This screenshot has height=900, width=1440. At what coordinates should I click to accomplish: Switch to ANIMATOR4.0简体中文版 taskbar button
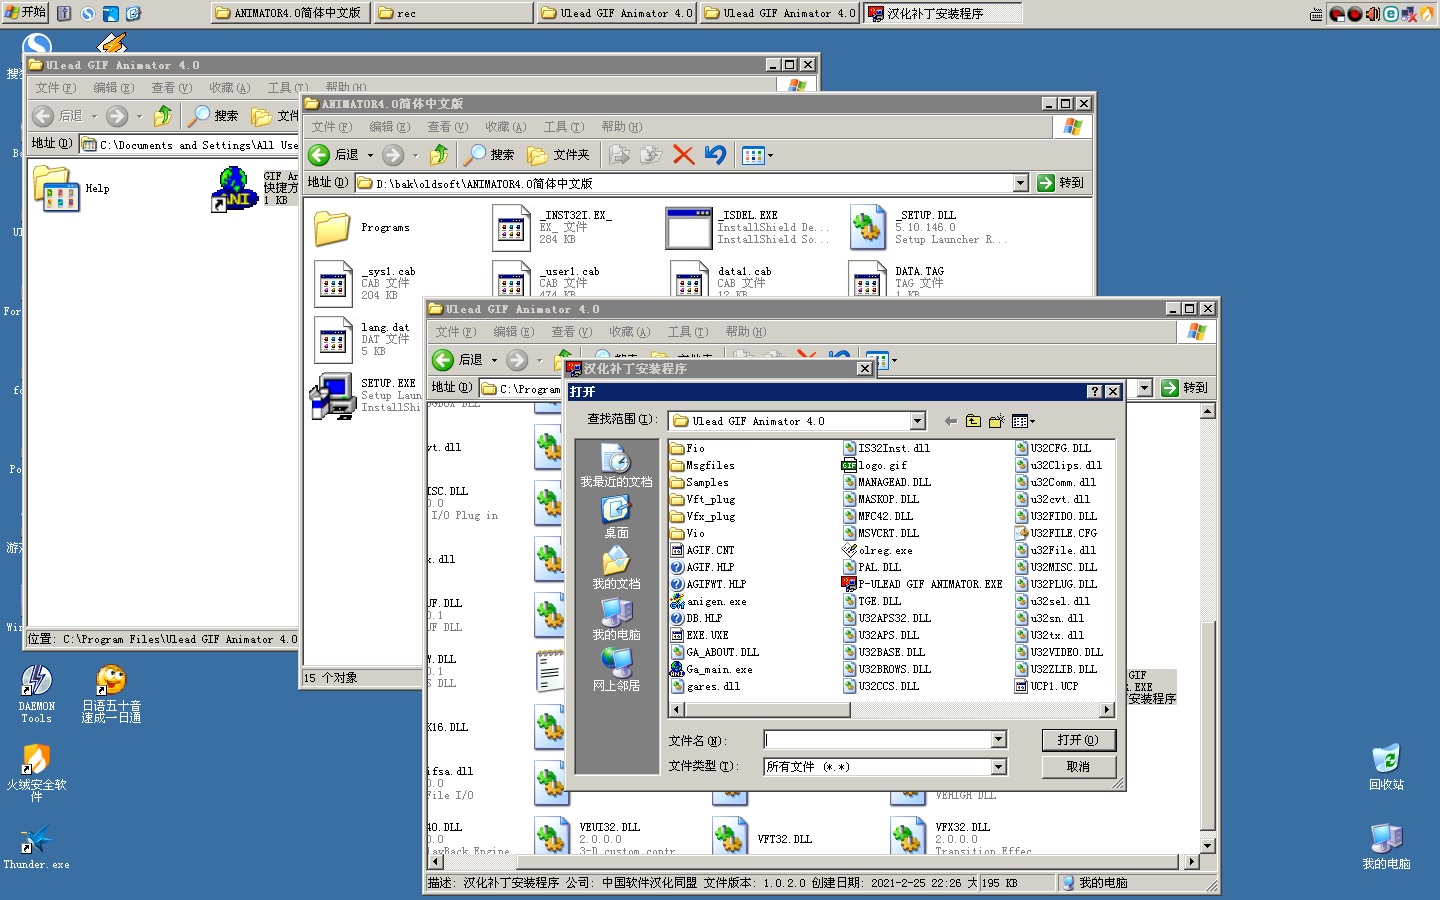(x=290, y=13)
